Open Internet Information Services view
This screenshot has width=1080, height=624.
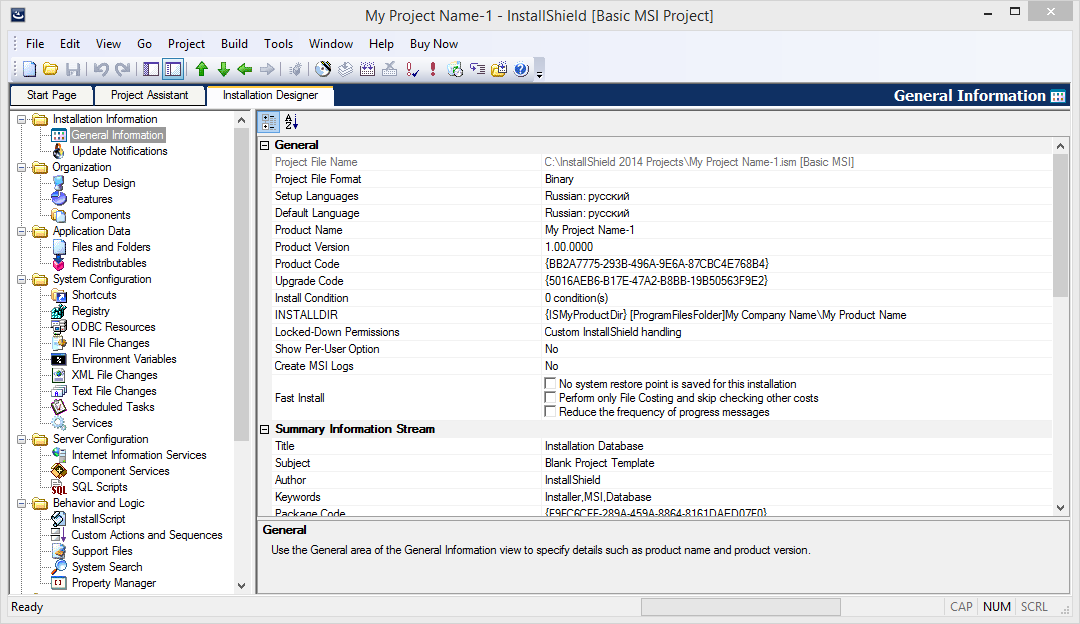click(x=139, y=455)
